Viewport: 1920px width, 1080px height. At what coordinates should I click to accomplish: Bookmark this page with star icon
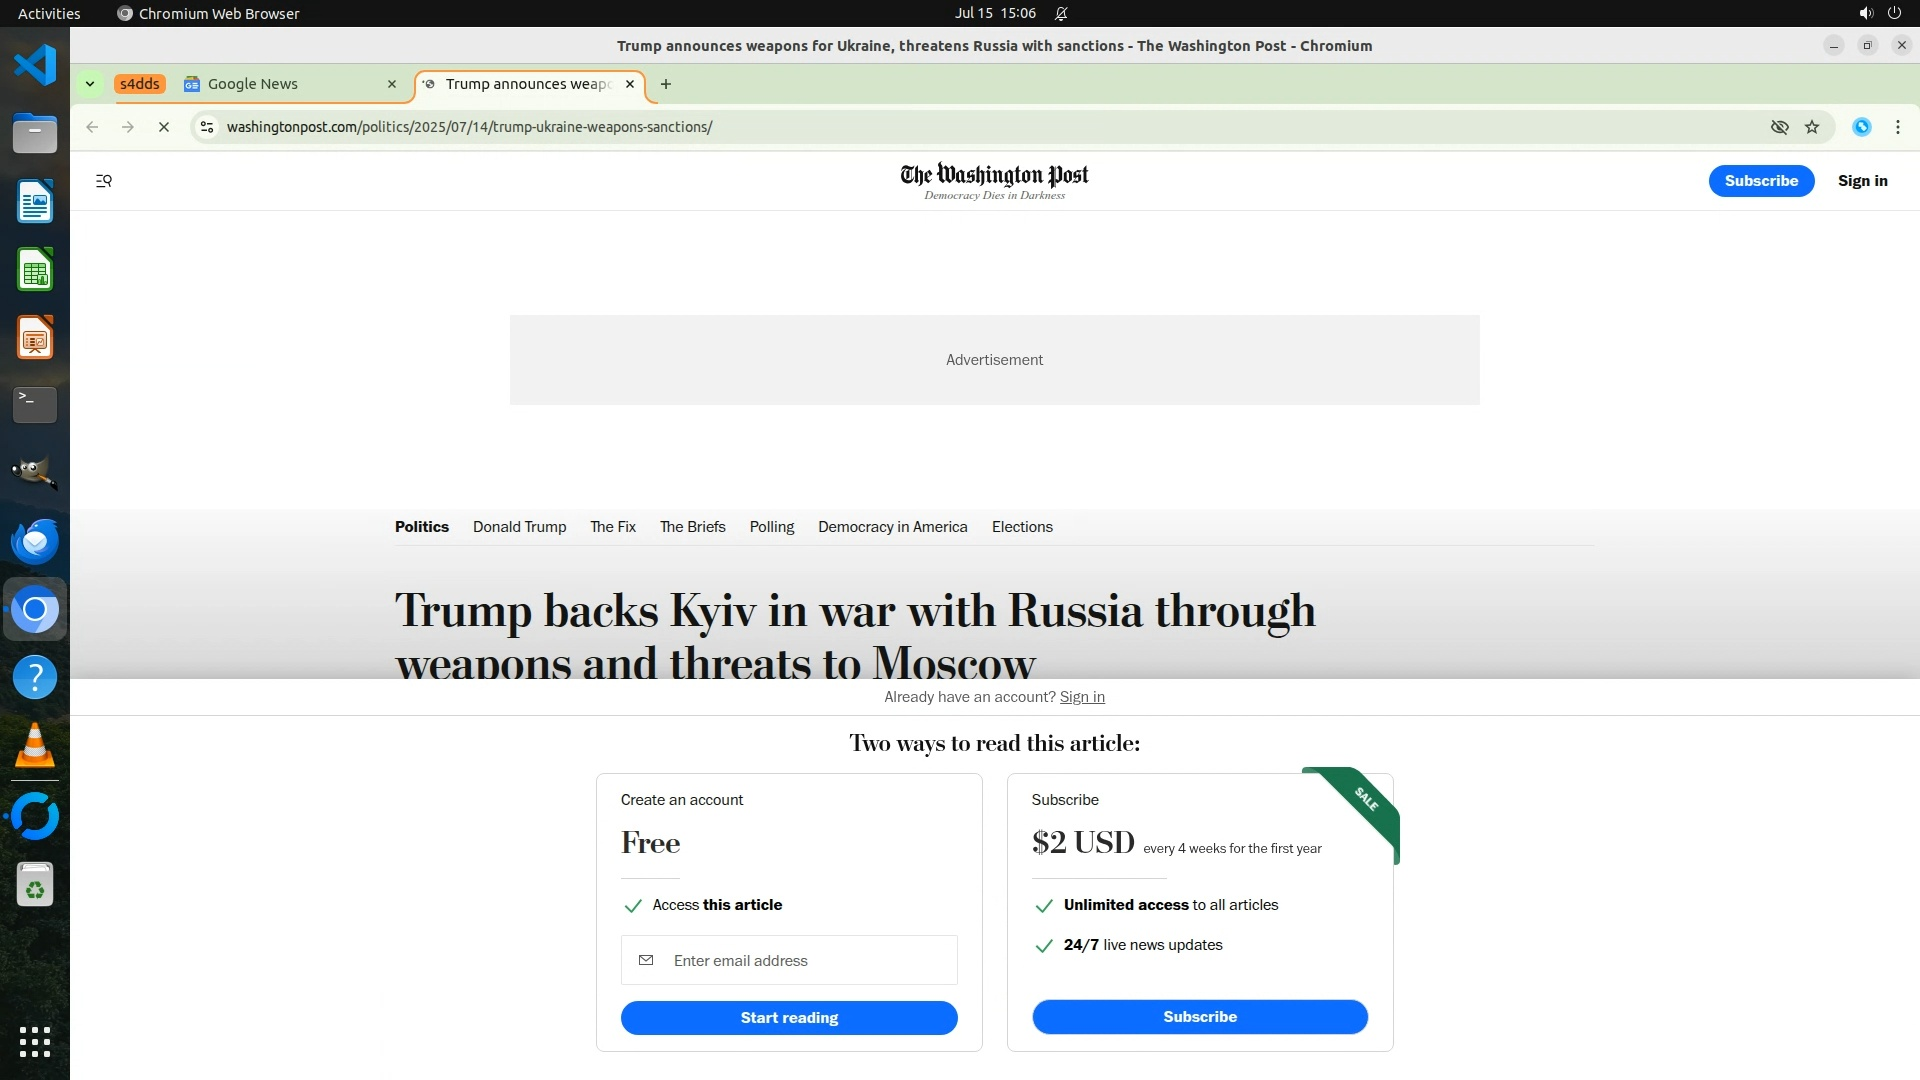[1812, 127]
